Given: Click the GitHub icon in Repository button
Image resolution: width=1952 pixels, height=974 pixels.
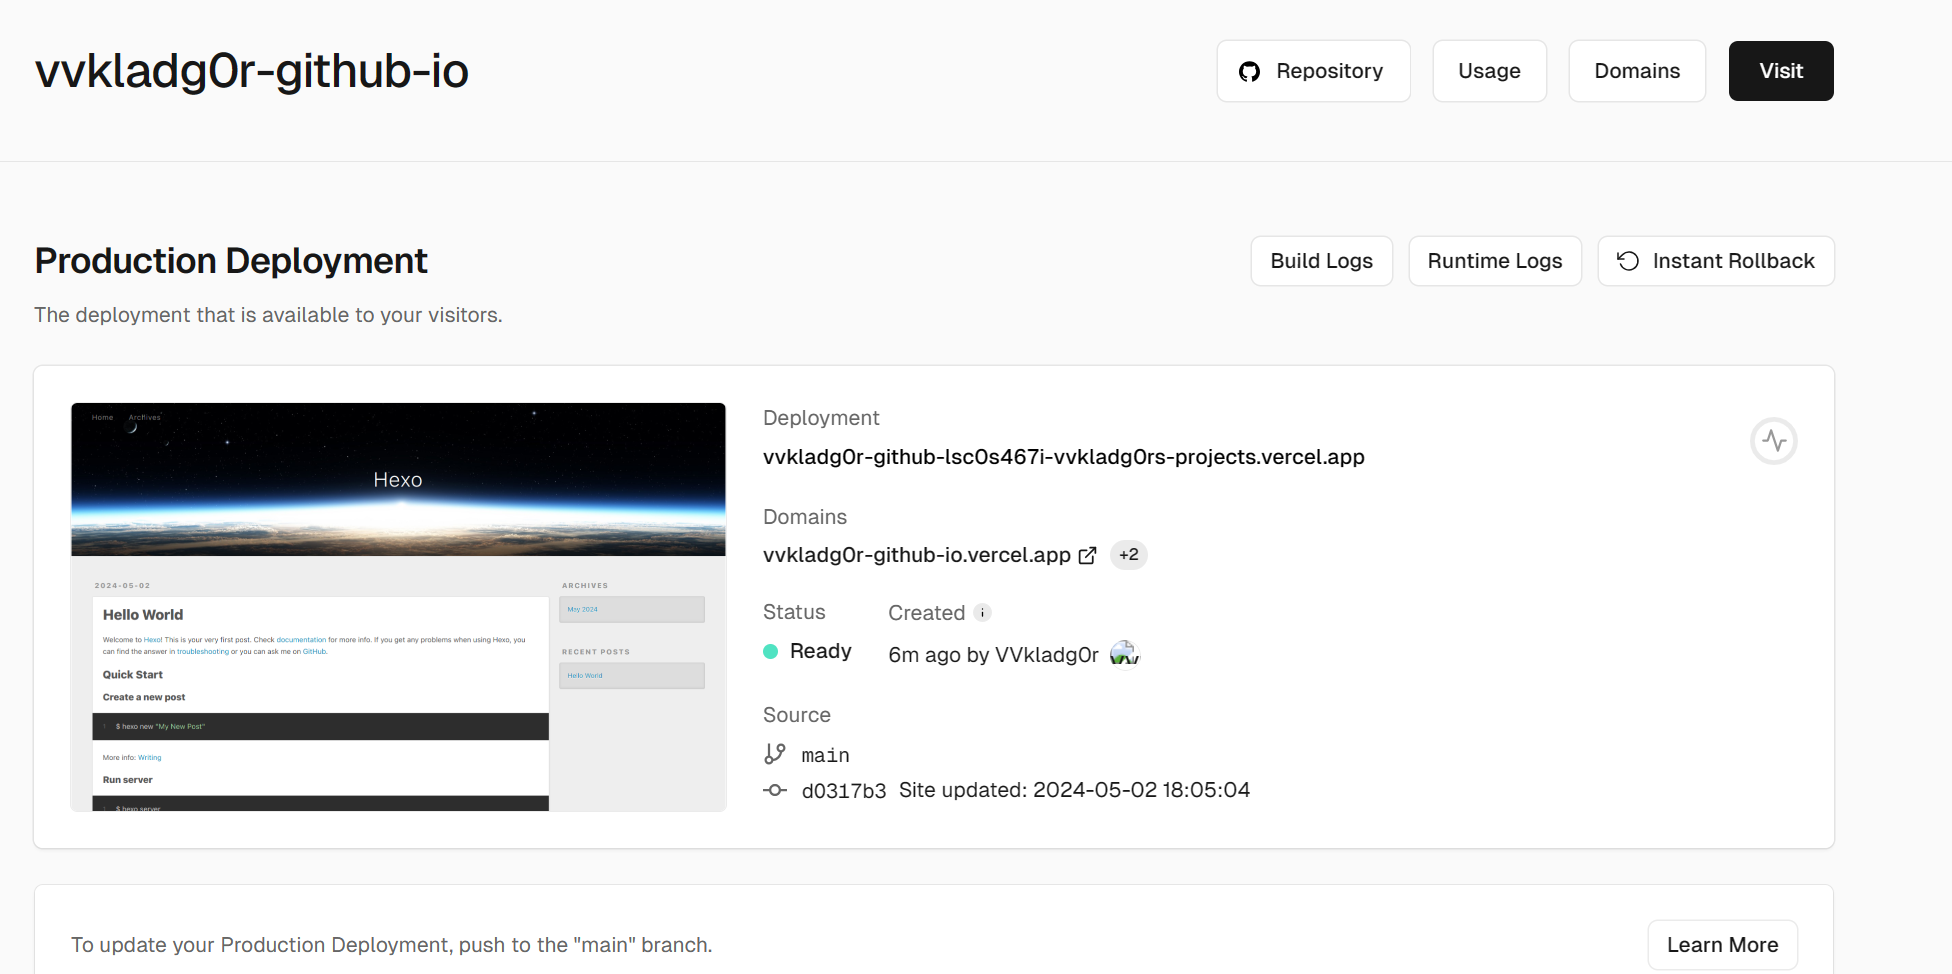Looking at the screenshot, I should (x=1249, y=72).
